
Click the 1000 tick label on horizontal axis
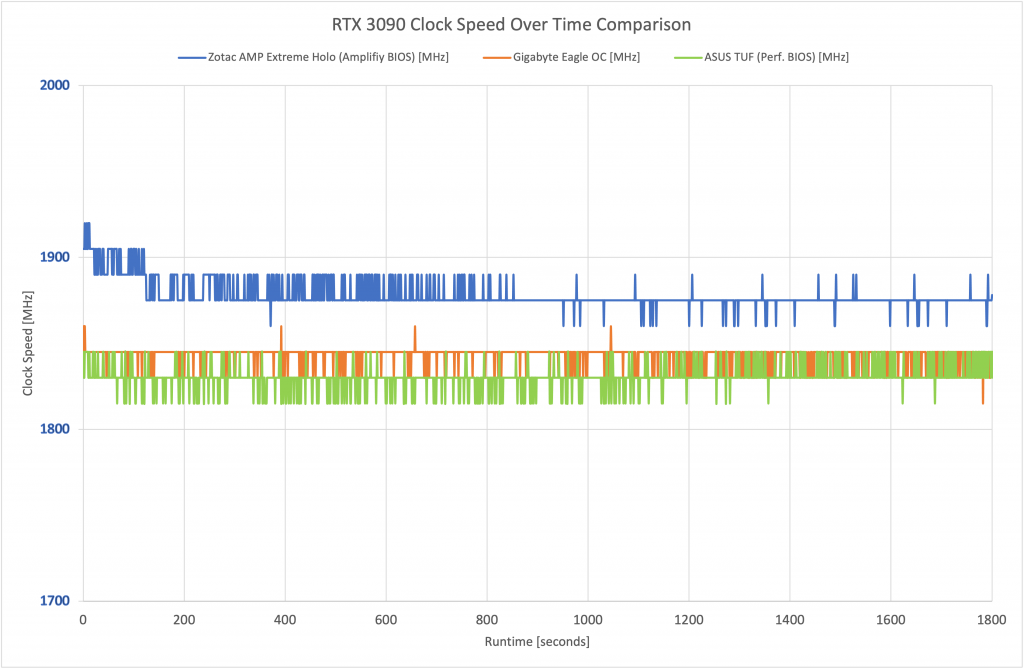point(588,620)
